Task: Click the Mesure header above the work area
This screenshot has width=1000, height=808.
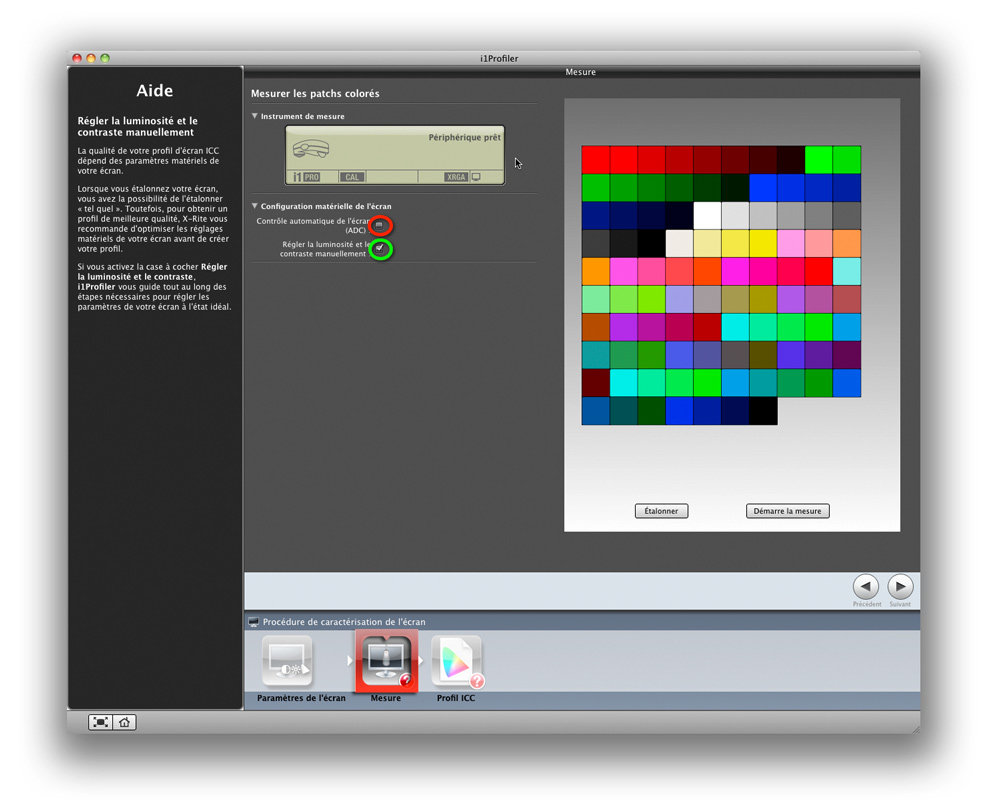Action: point(580,72)
